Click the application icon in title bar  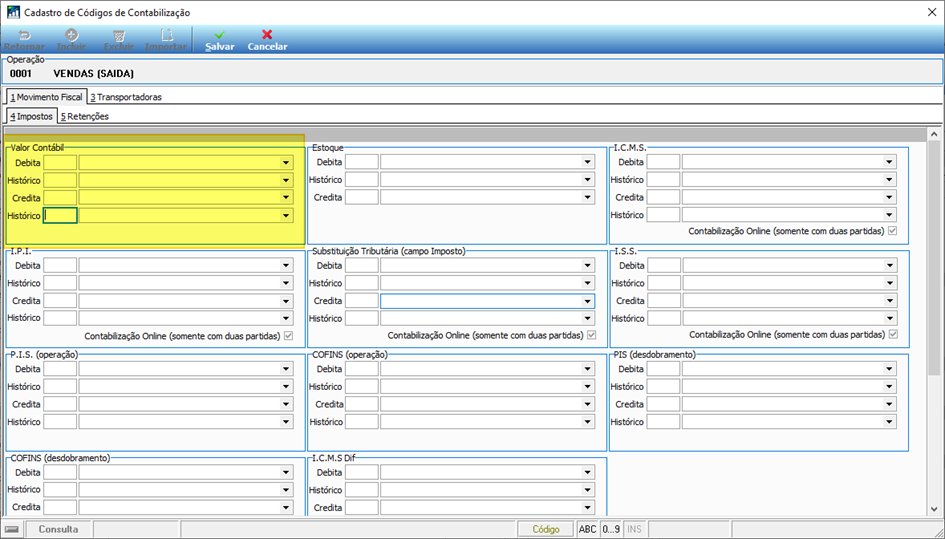tap(13, 13)
